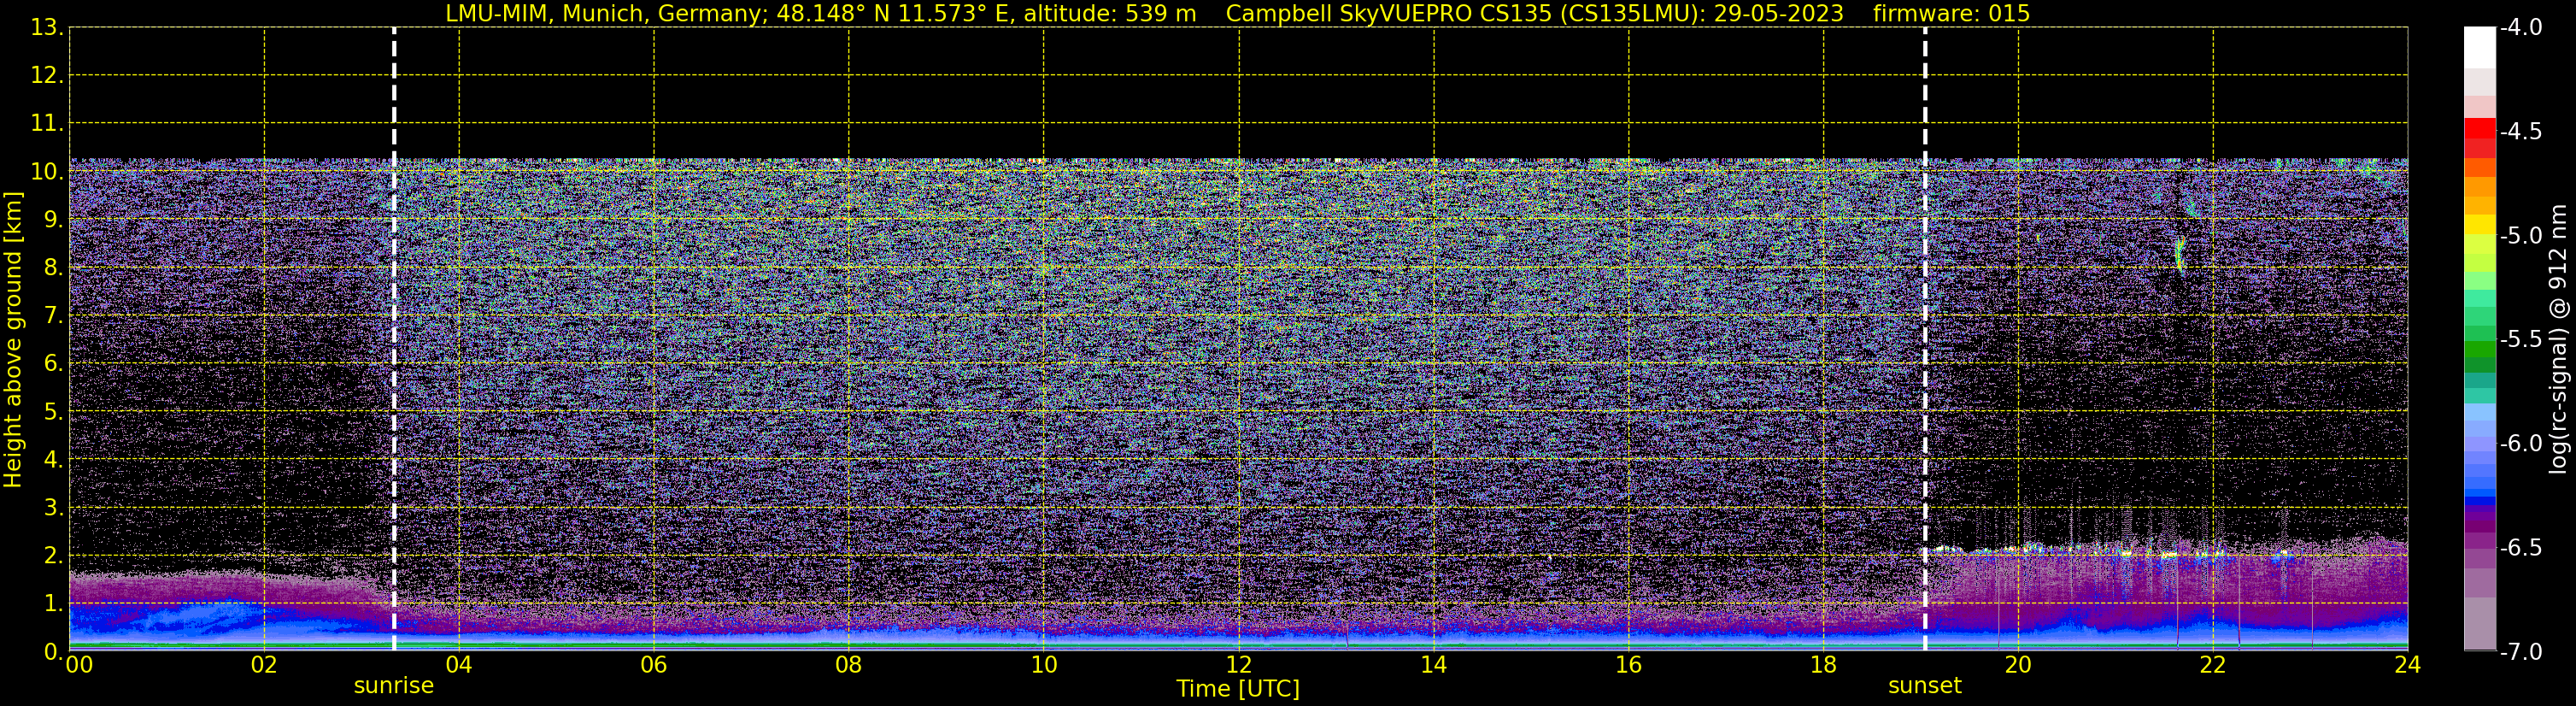Click the 'Time [UTC]' axis label
Screen dimensions: 2576x706
(x=1238, y=689)
